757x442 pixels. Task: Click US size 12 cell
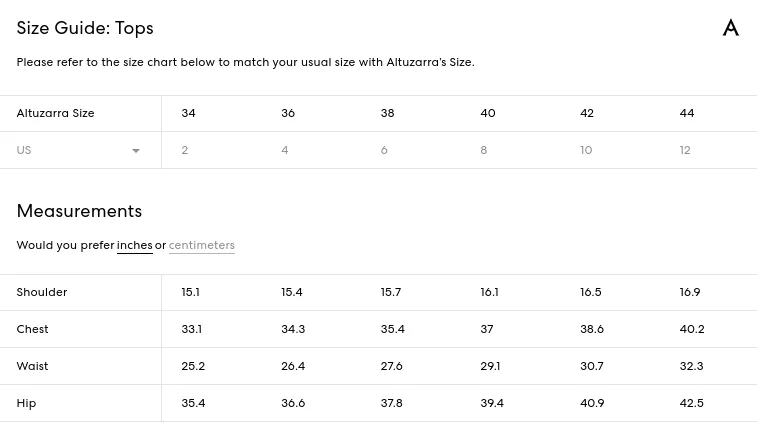pos(685,150)
